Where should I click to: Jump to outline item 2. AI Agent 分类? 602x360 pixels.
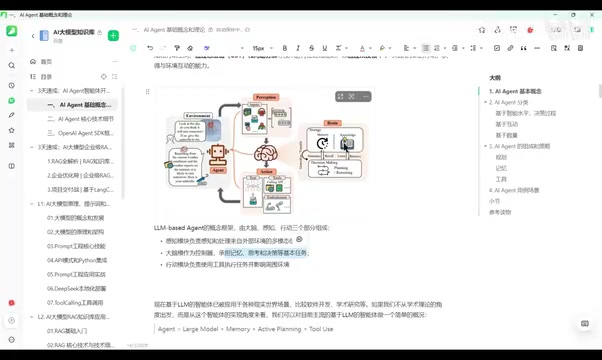508,102
